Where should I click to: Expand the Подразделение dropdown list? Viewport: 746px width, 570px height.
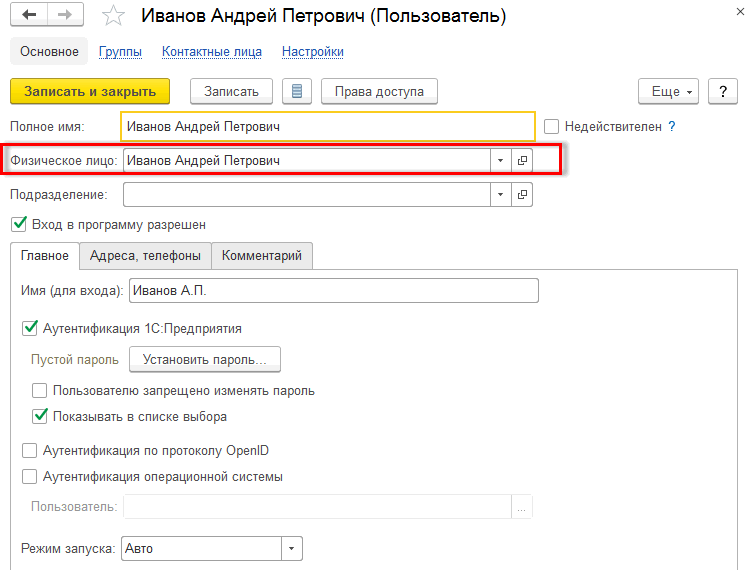pos(499,194)
